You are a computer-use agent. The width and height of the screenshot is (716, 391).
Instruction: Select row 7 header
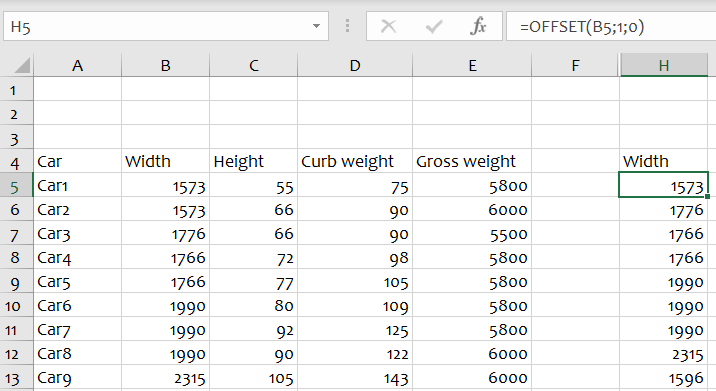[16, 233]
